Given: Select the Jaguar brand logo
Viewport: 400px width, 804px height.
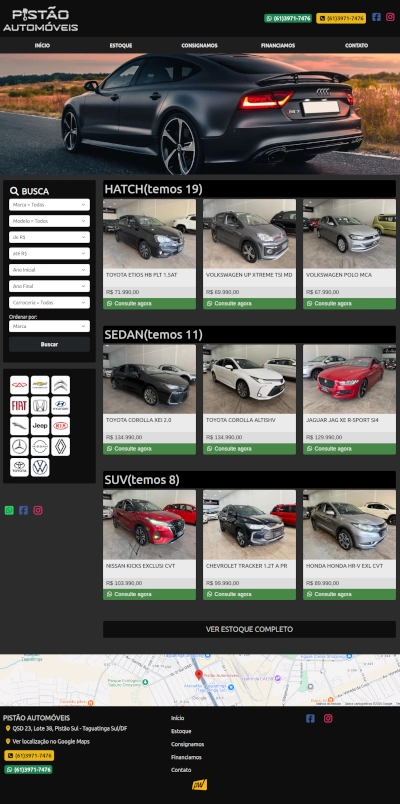Looking at the screenshot, I should [x=19, y=426].
